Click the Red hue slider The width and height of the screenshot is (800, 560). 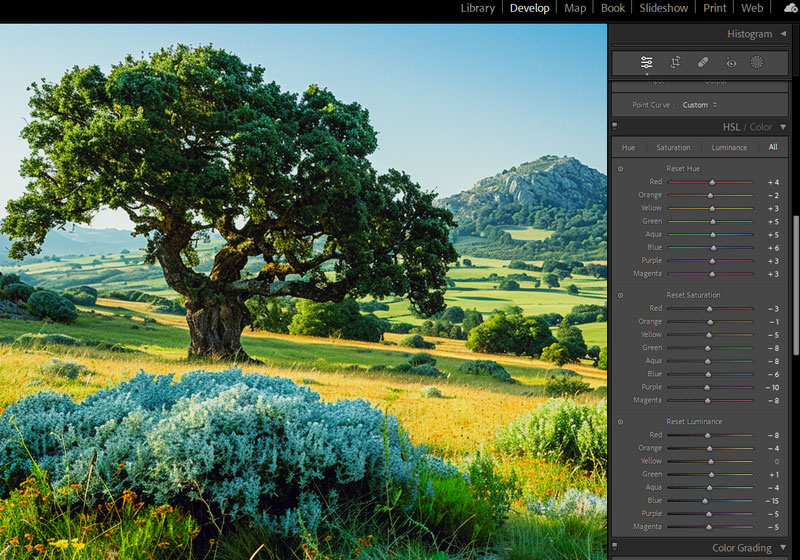pos(711,182)
